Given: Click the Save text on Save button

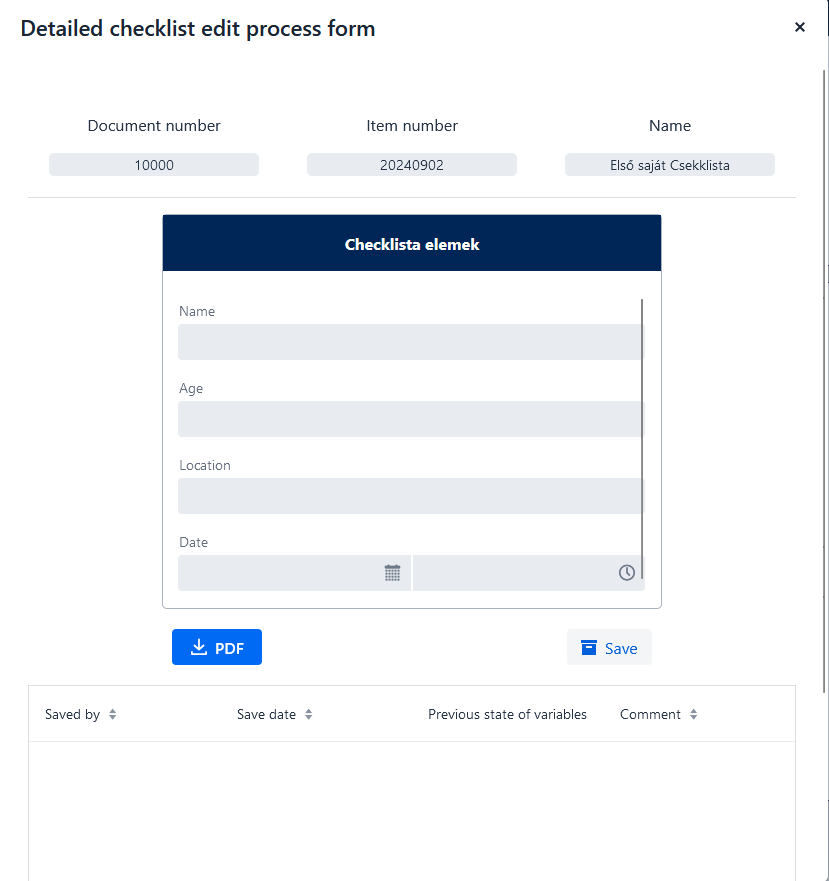Looking at the screenshot, I should click(x=621, y=648).
